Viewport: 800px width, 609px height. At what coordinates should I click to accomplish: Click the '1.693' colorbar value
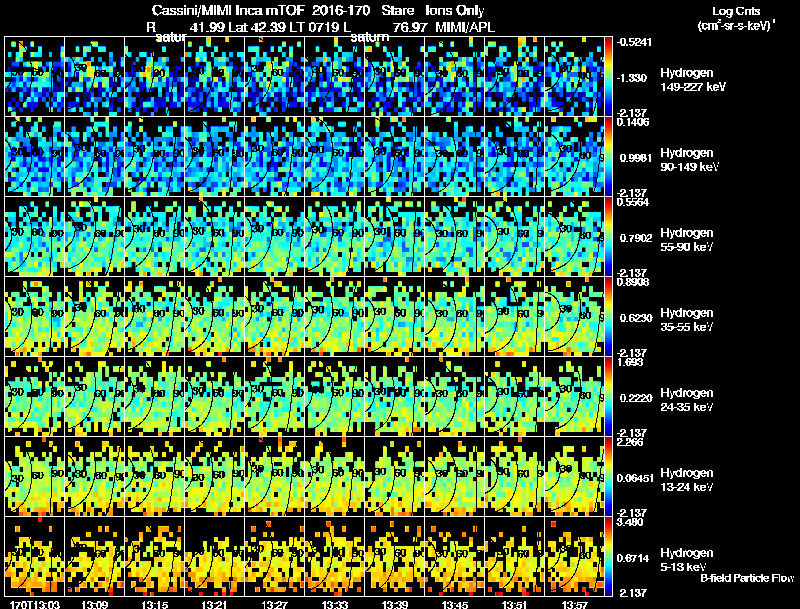[x=630, y=362]
